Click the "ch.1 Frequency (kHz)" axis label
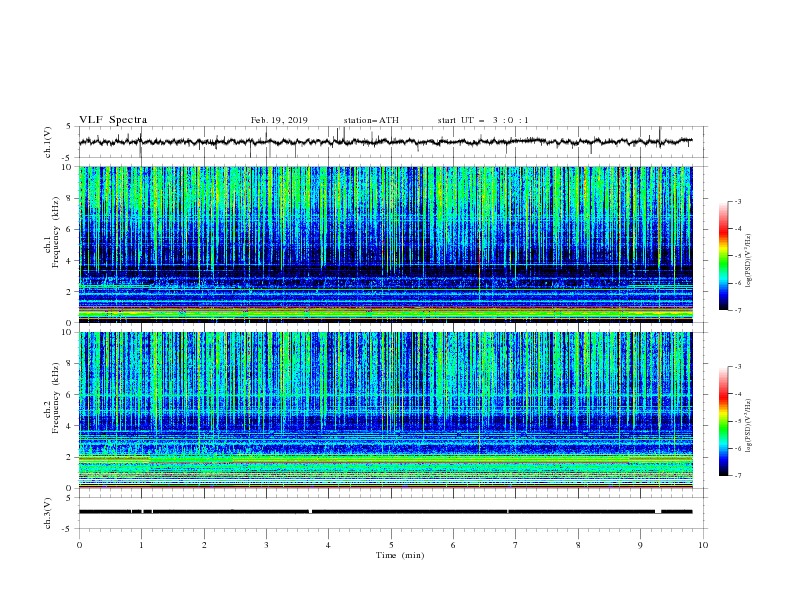 [x=52, y=232]
